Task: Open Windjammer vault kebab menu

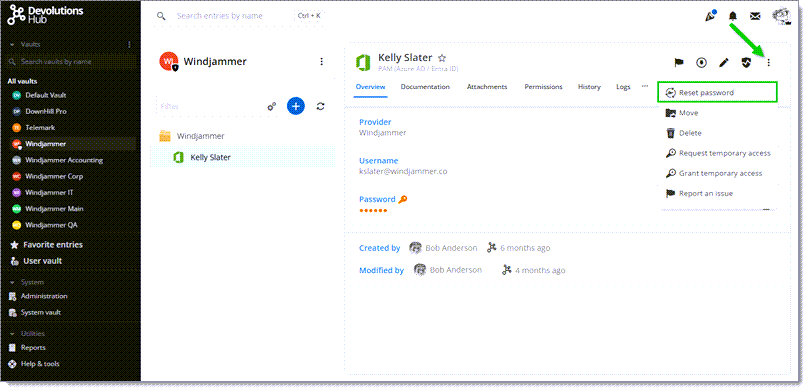Action: click(321, 61)
